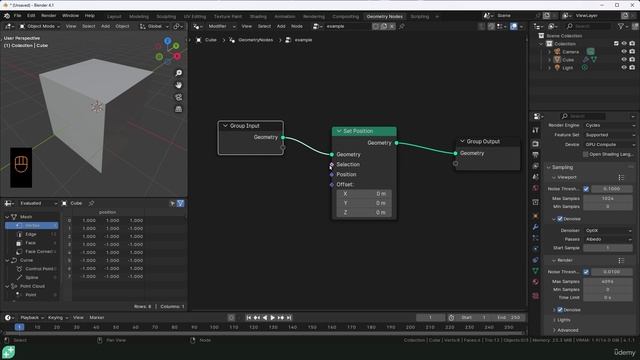The height and width of the screenshot is (360, 640).
Task: Toggle selected-only arrow in spreadsheet
Action: click(x=172, y=203)
